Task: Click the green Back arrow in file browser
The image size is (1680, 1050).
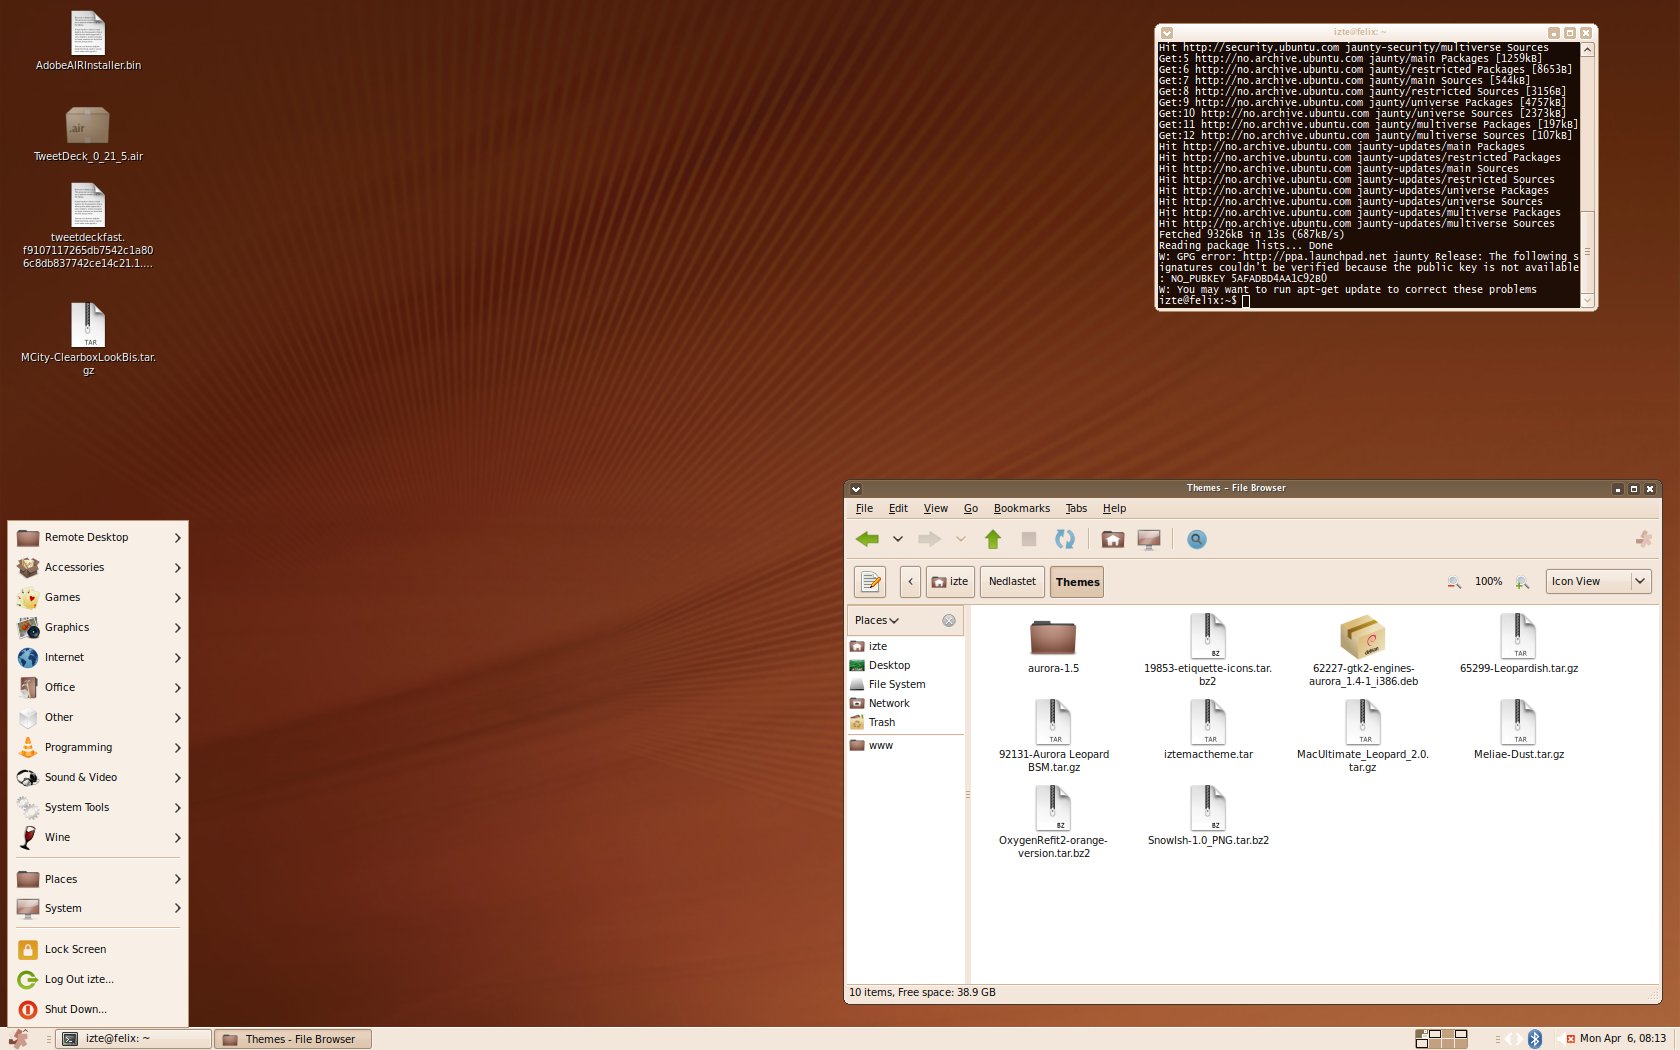Action: point(866,540)
